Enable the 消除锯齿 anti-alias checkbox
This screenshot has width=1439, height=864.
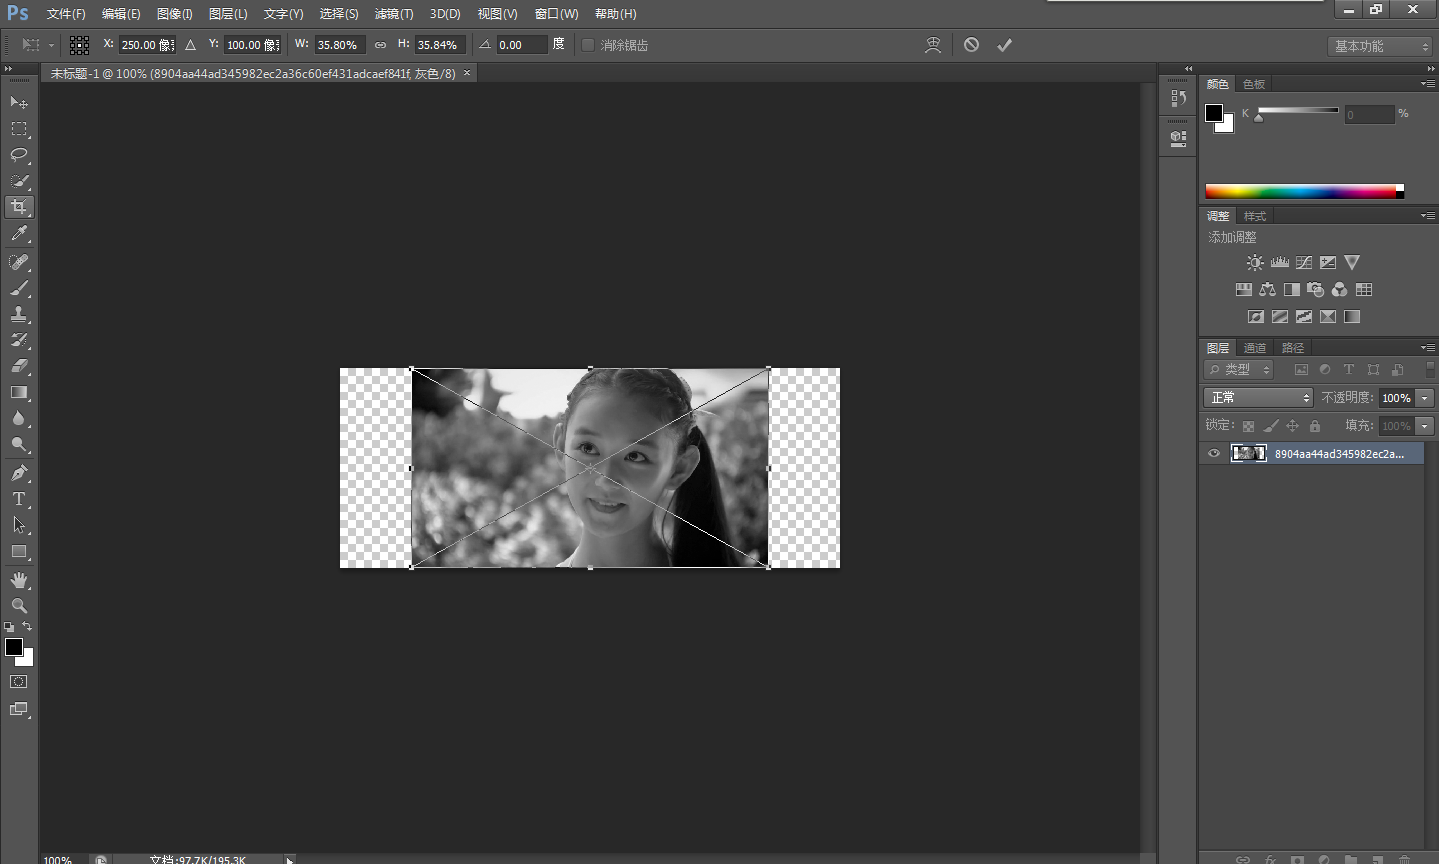pyautogui.click(x=588, y=45)
